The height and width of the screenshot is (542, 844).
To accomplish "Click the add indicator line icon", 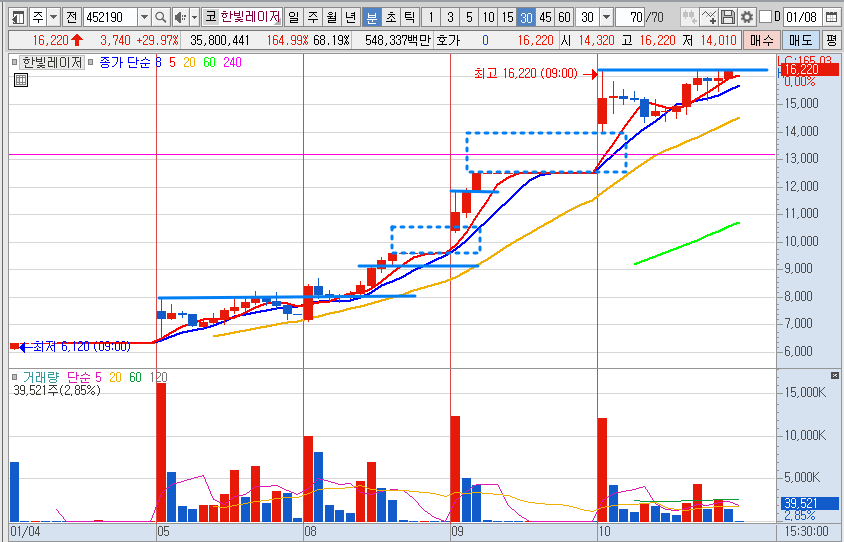I will (709, 17).
